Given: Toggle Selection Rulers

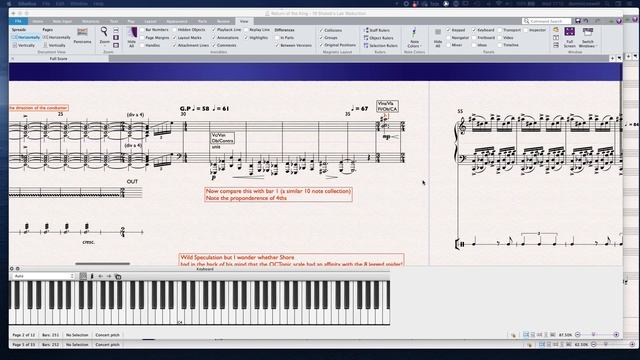Looking at the screenshot, I should 380,46.
